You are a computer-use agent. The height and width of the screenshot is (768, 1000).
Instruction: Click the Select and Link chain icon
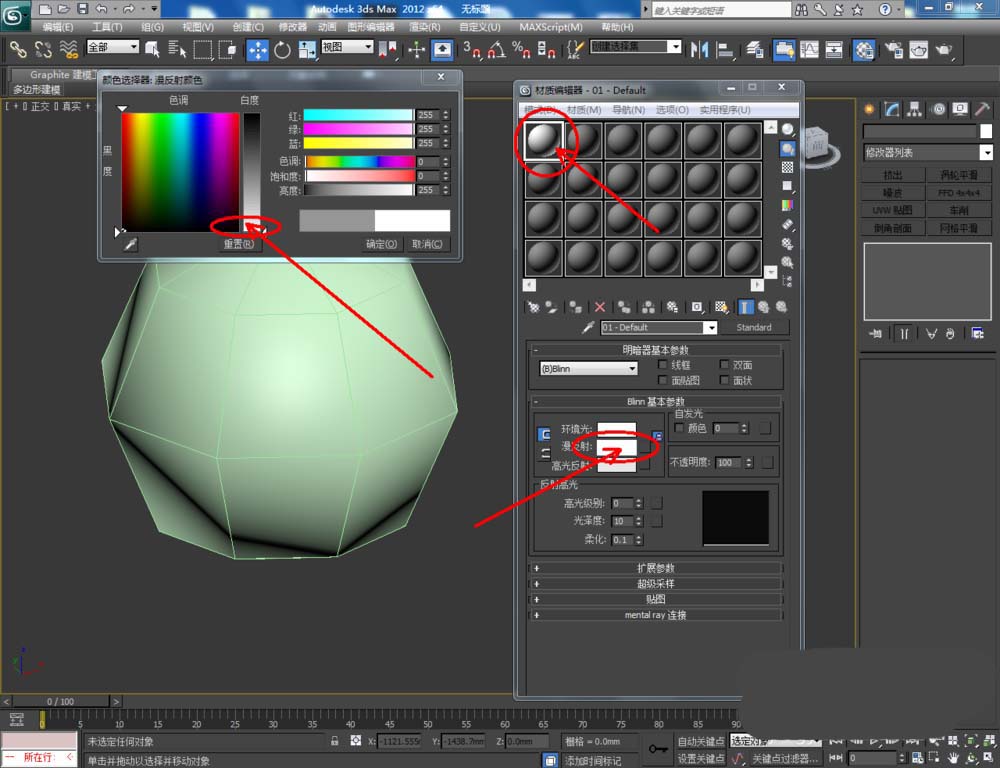(x=17, y=49)
